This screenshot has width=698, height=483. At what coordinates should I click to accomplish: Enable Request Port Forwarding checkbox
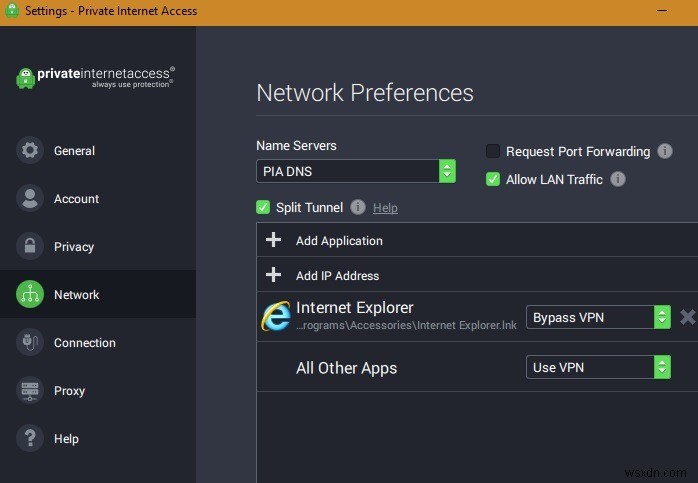[493, 152]
